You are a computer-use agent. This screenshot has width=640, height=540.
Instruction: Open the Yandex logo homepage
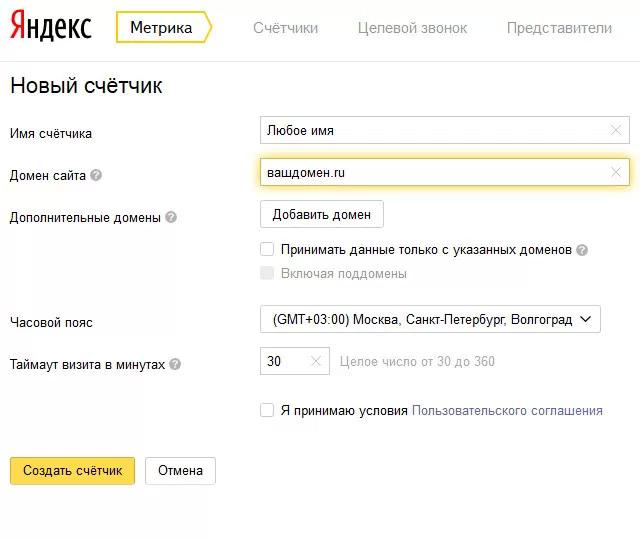51,26
